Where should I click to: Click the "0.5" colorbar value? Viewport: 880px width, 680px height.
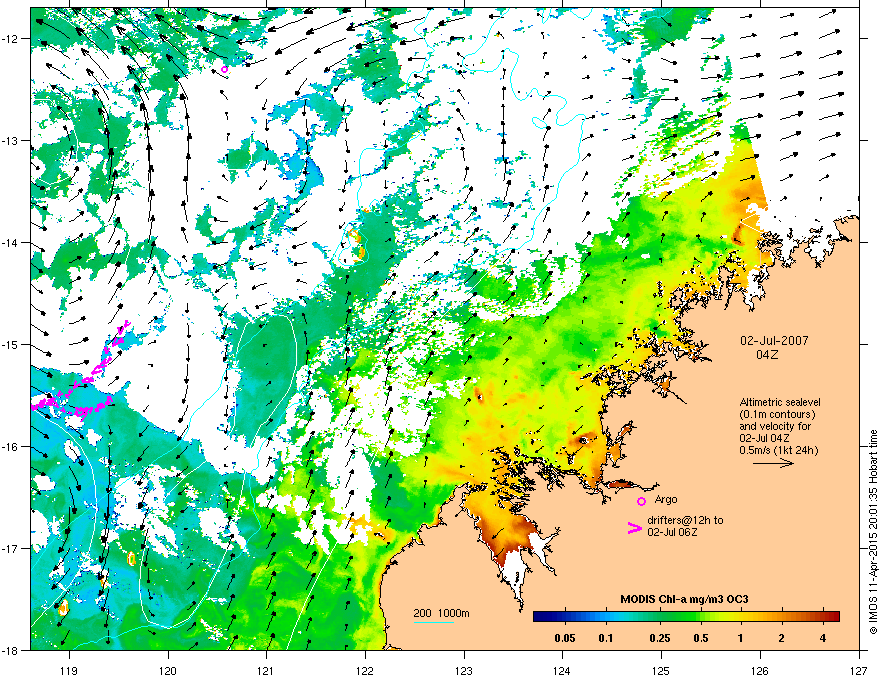pyautogui.click(x=701, y=638)
